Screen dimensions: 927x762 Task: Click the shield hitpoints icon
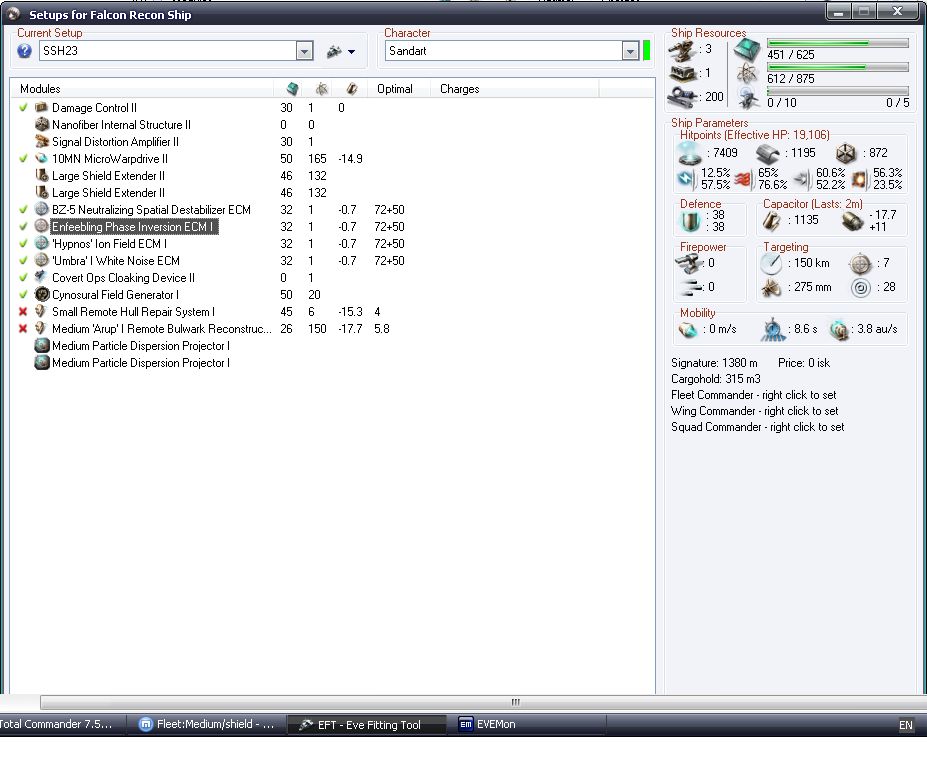click(689, 154)
